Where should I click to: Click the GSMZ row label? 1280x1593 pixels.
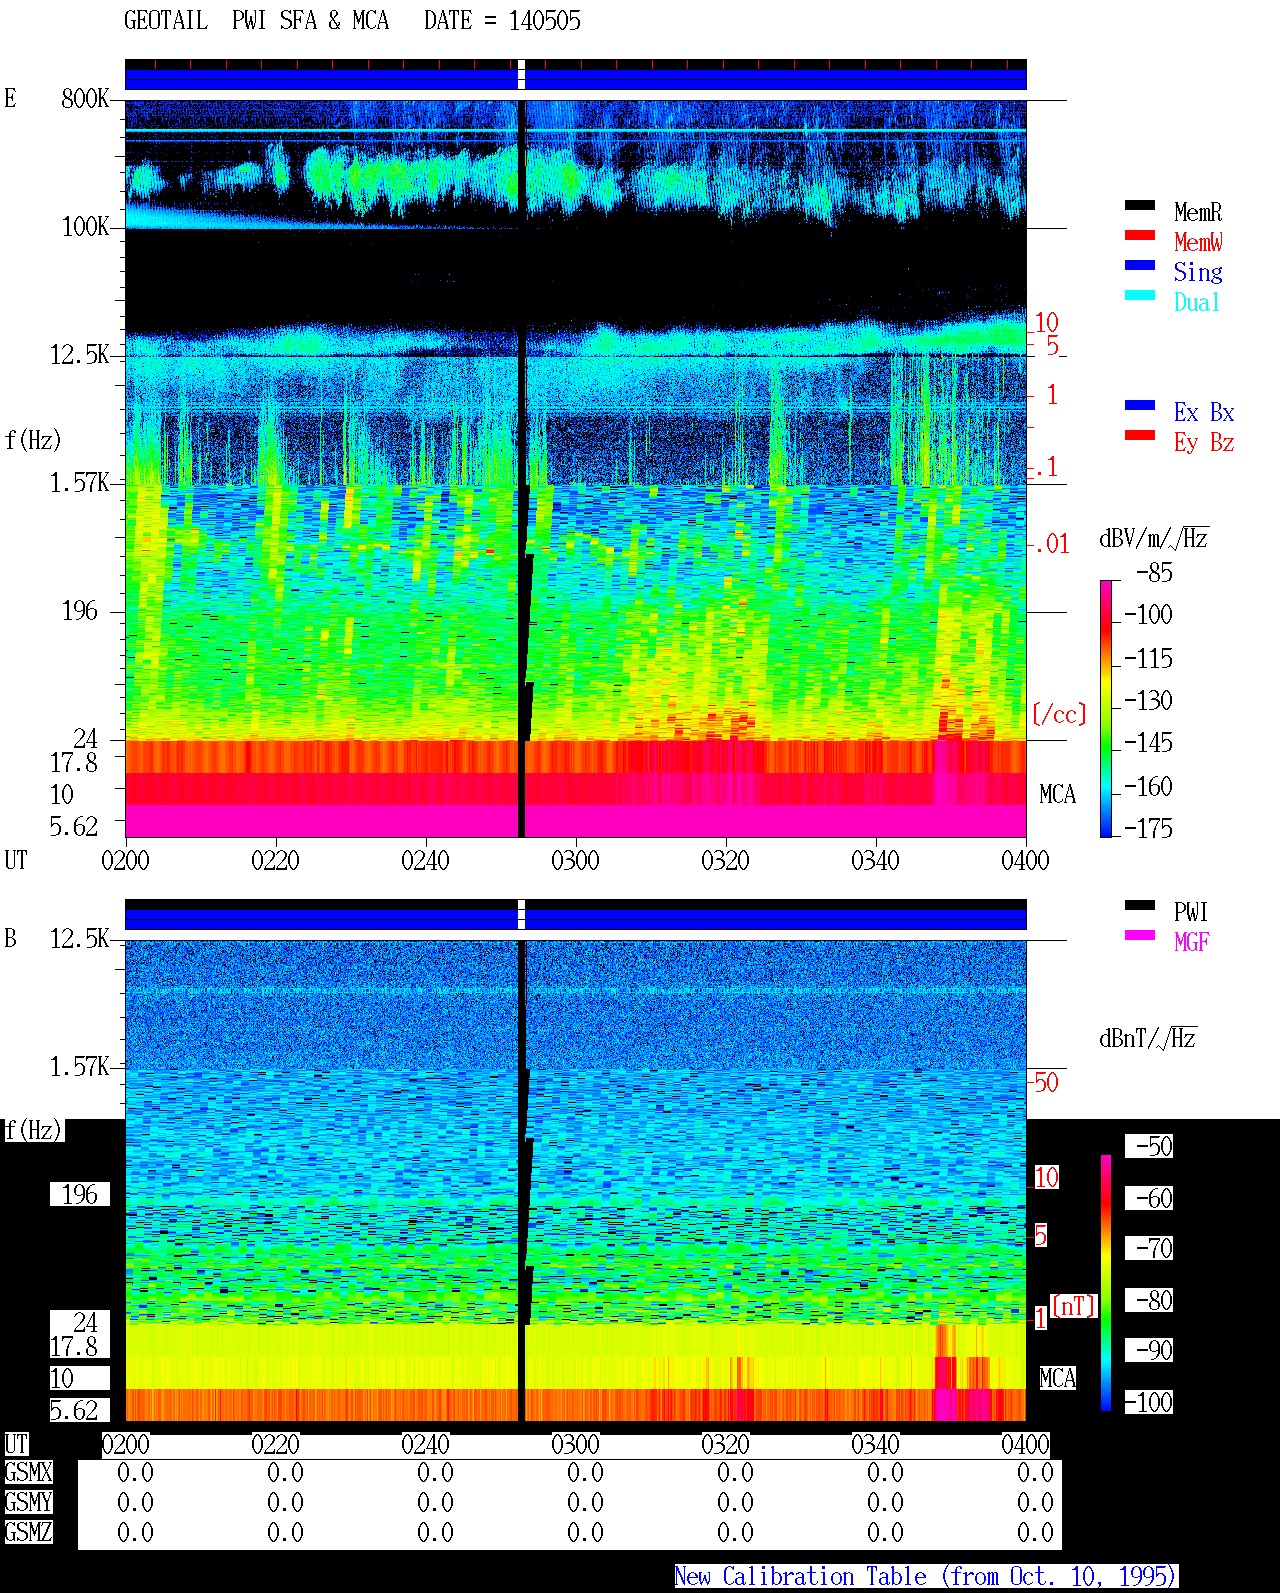(28, 1532)
